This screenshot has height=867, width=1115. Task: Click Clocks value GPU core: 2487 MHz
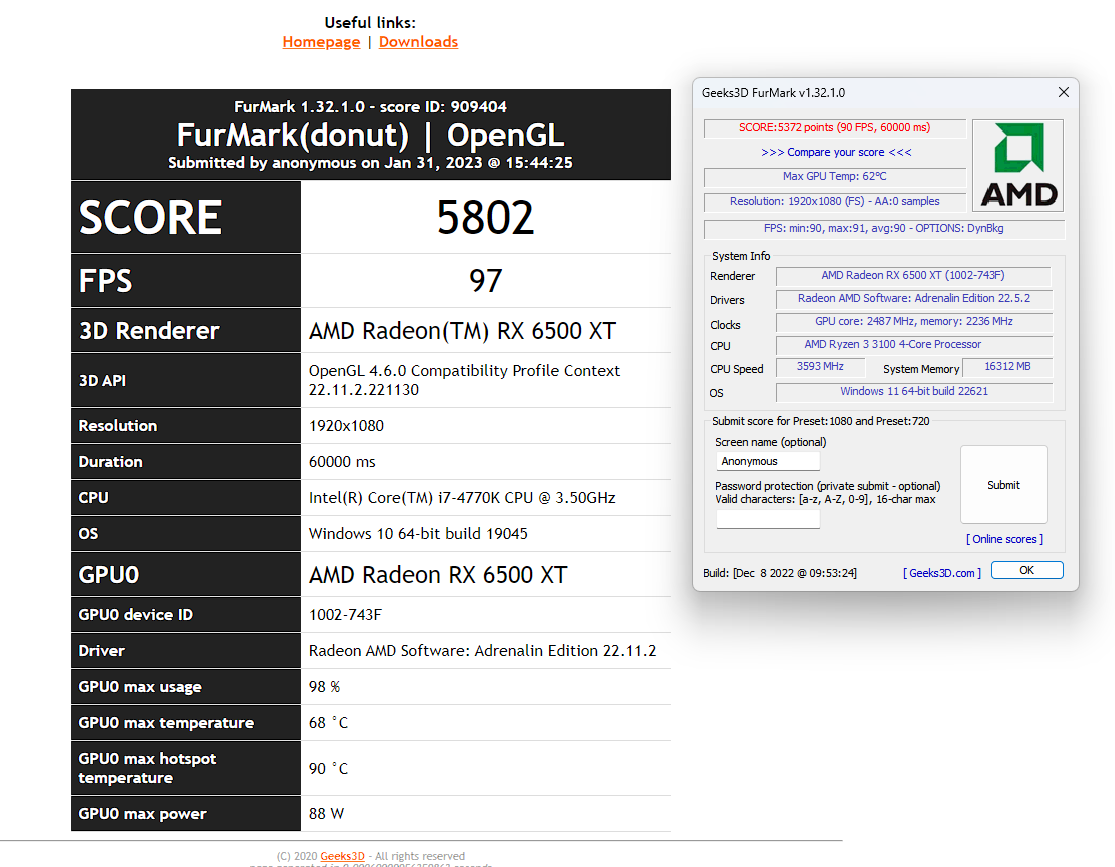coord(913,321)
